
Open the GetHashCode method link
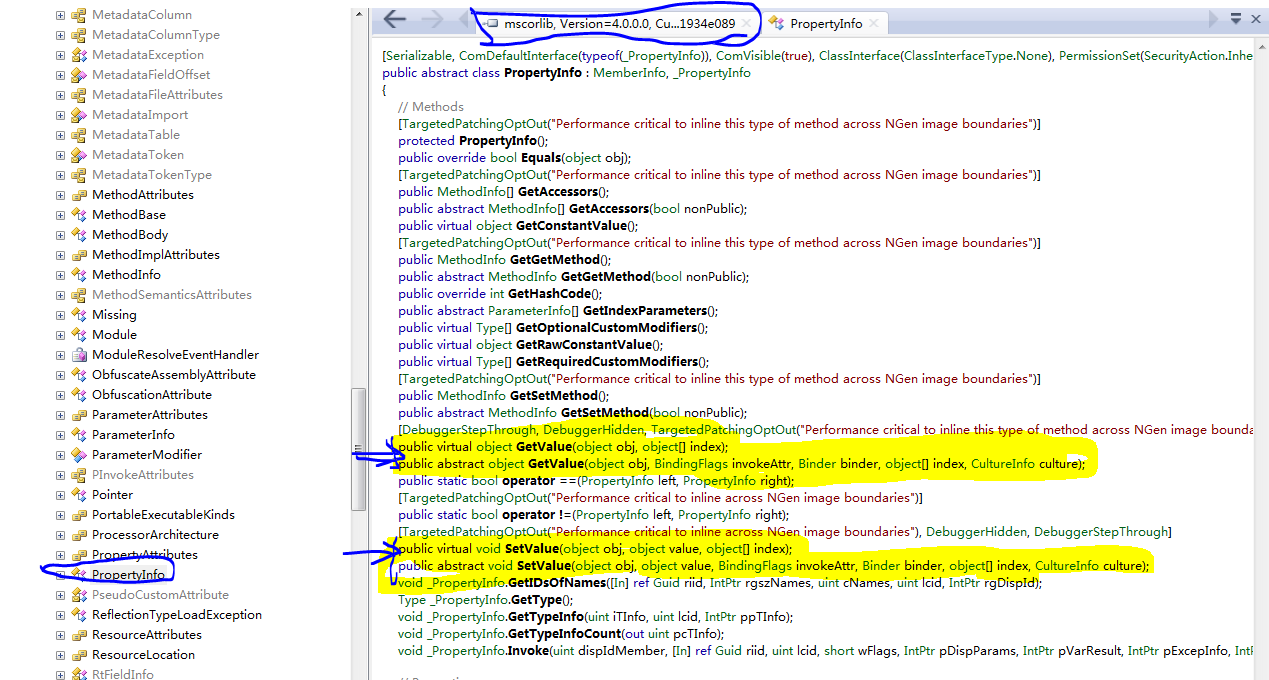[549, 294]
